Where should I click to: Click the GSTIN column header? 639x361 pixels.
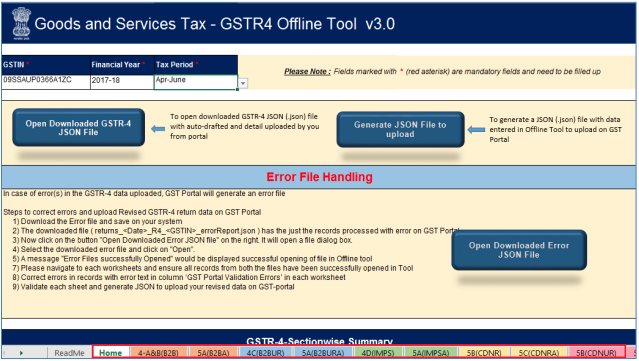(46, 65)
